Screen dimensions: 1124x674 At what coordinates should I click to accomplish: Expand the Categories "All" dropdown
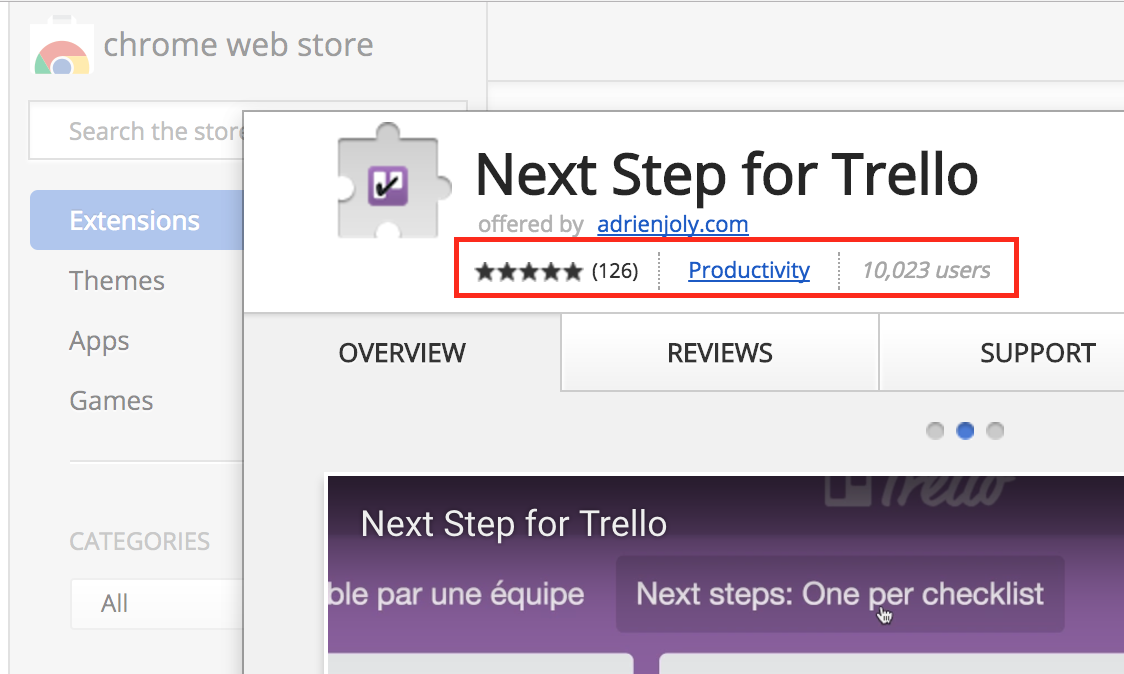[155, 604]
